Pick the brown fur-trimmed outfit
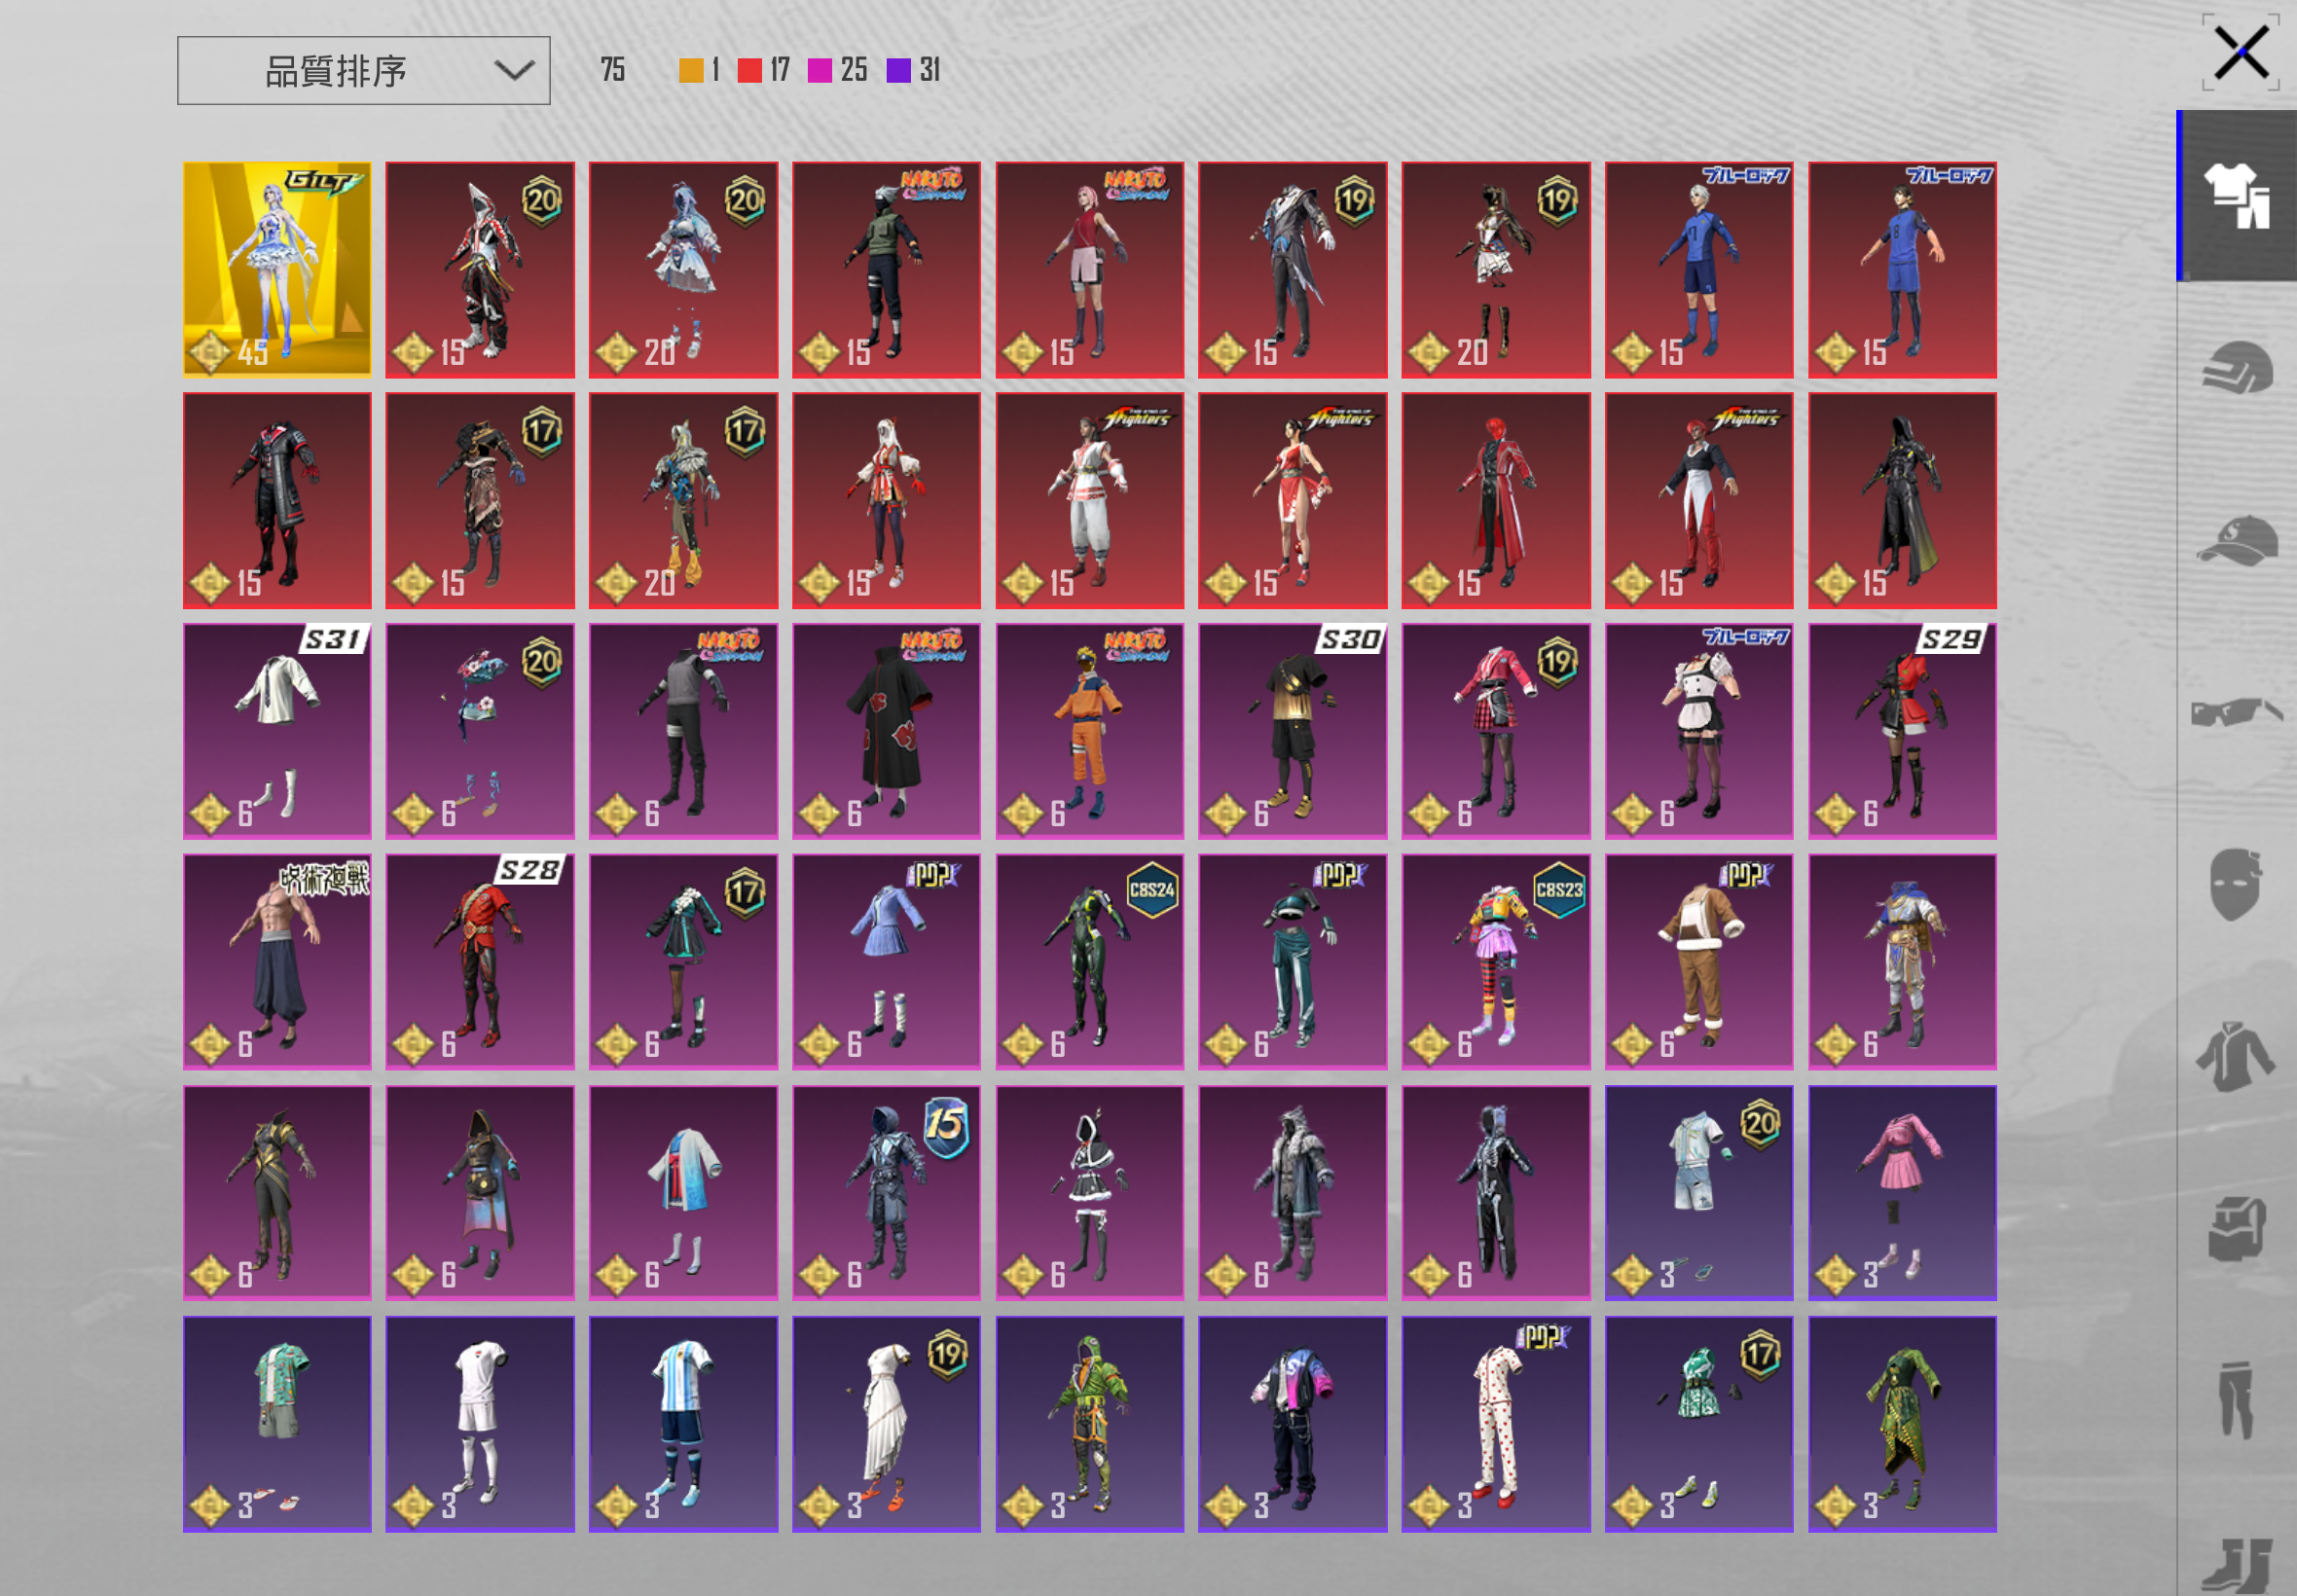 (x=1699, y=962)
